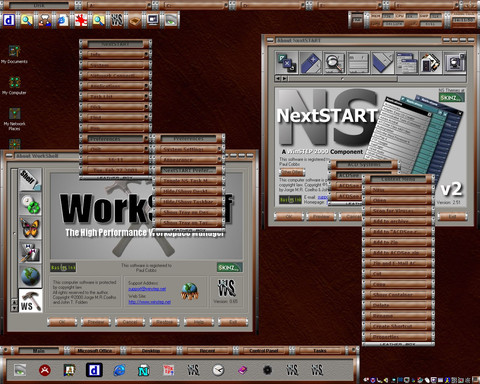Select the butterfly icon in WorkShelf sidebar

pyautogui.click(x=30, y=228)
